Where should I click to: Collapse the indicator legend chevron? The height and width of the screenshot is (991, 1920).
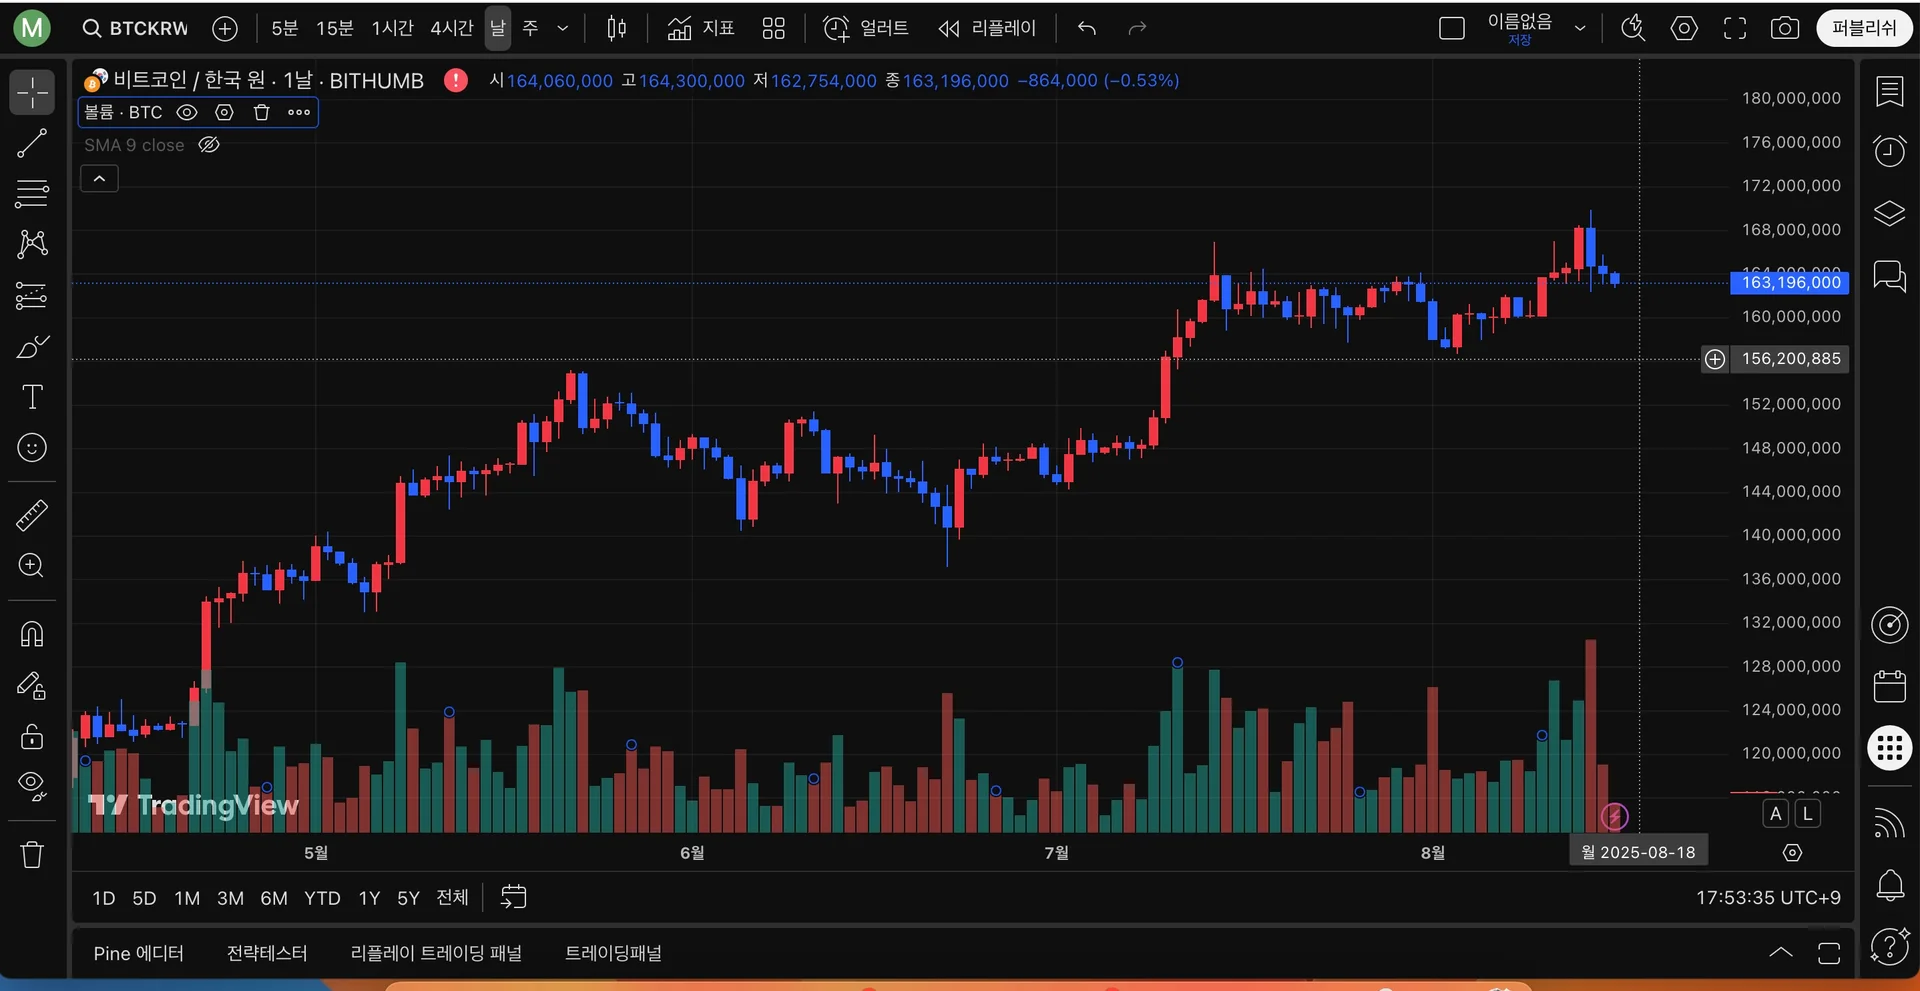click(99, 179)
